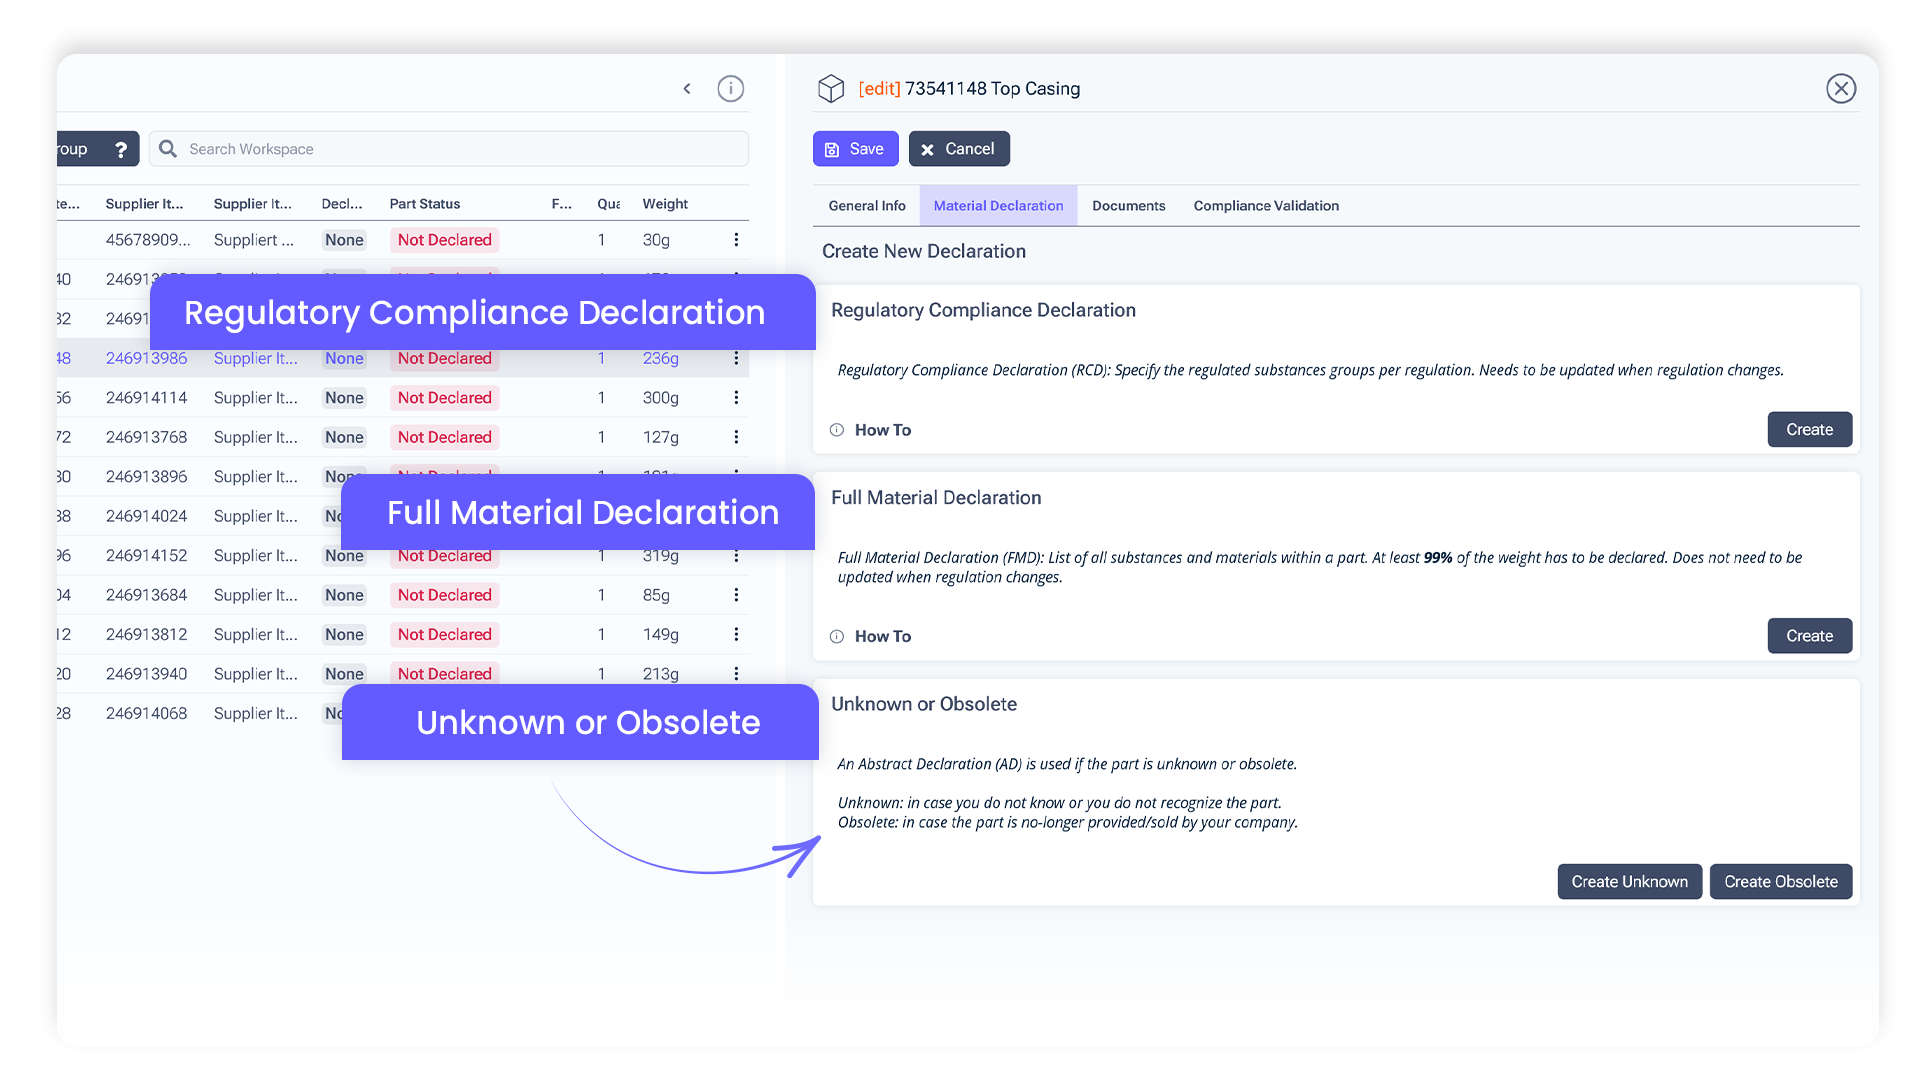This screenshot has height=1080, width=1920.
Task: Click the package cube icon beside title
Action: tap(831, 89)
